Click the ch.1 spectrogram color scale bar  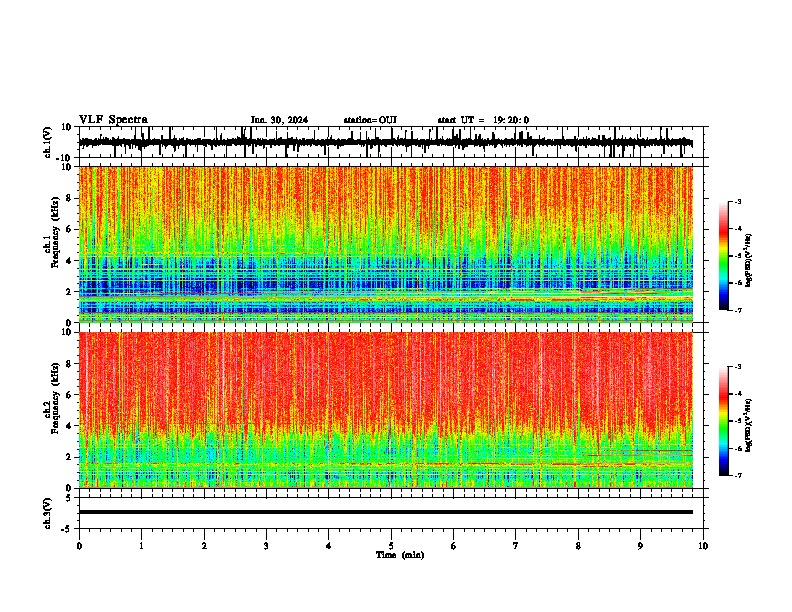click(724, 256)
